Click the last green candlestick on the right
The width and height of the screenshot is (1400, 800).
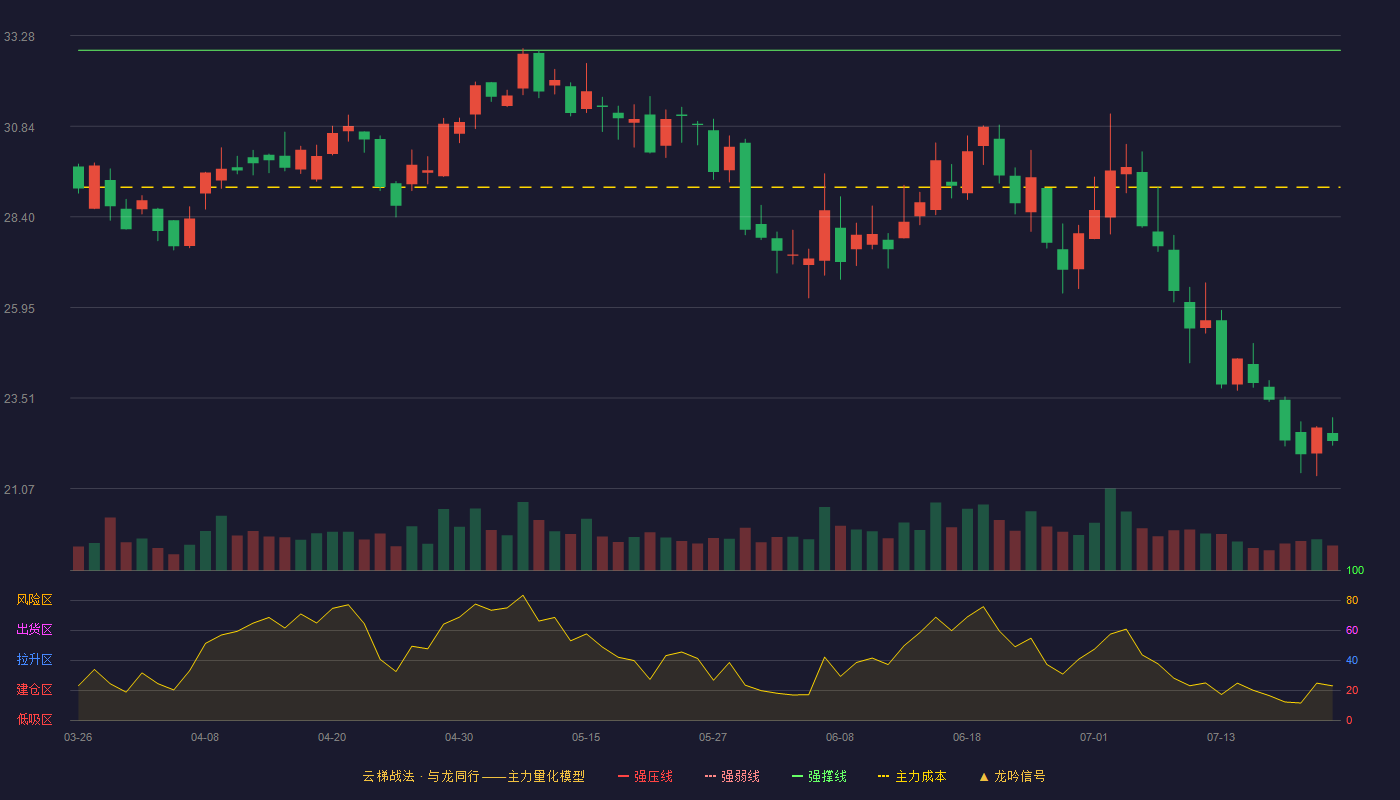[1332, 437]
